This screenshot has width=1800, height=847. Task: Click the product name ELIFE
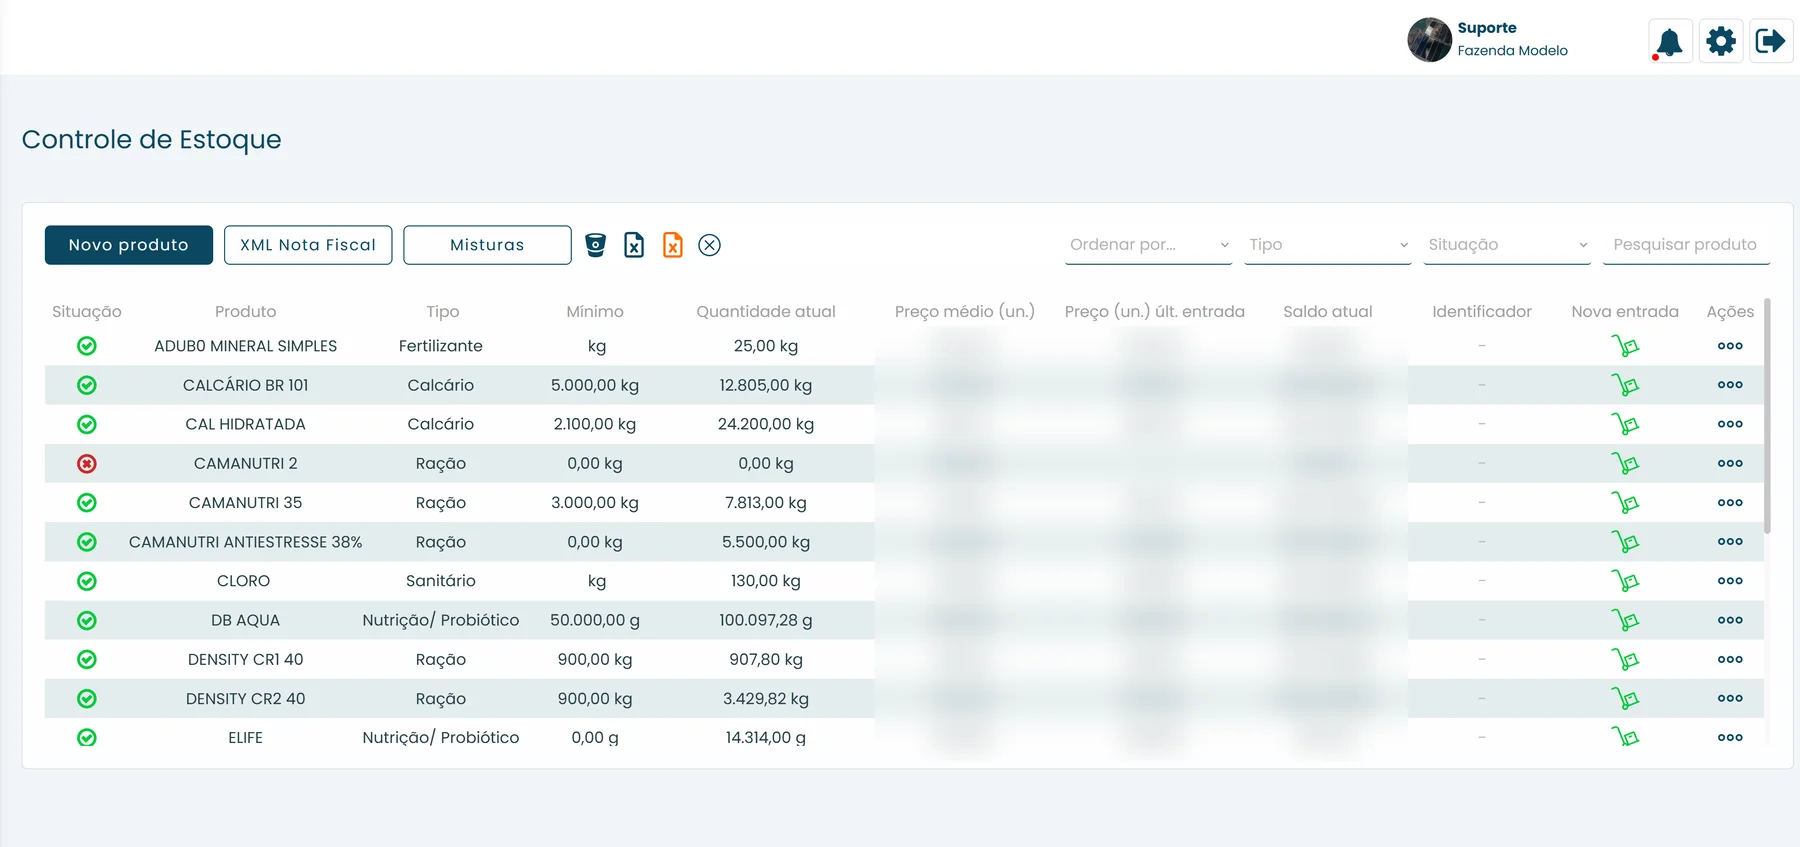click(x=245, y=738)
